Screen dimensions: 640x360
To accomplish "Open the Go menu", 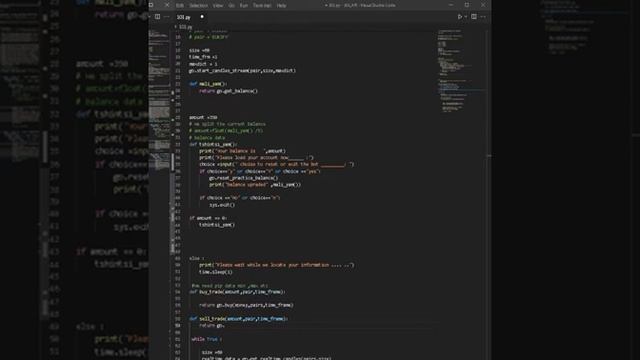I will tap(232, 6).
